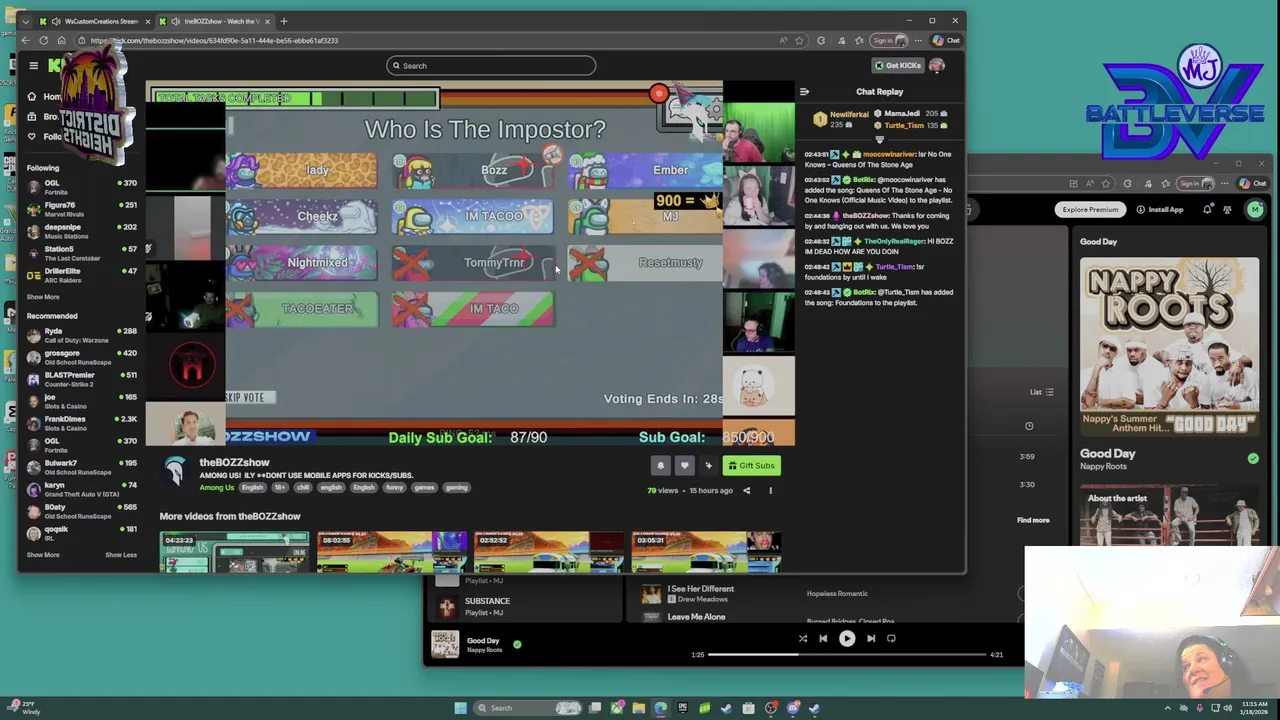The width and height of the screenshot is (1280, 720).
Task: Toggle repeat in Spotify player
Action: (891, 638)
